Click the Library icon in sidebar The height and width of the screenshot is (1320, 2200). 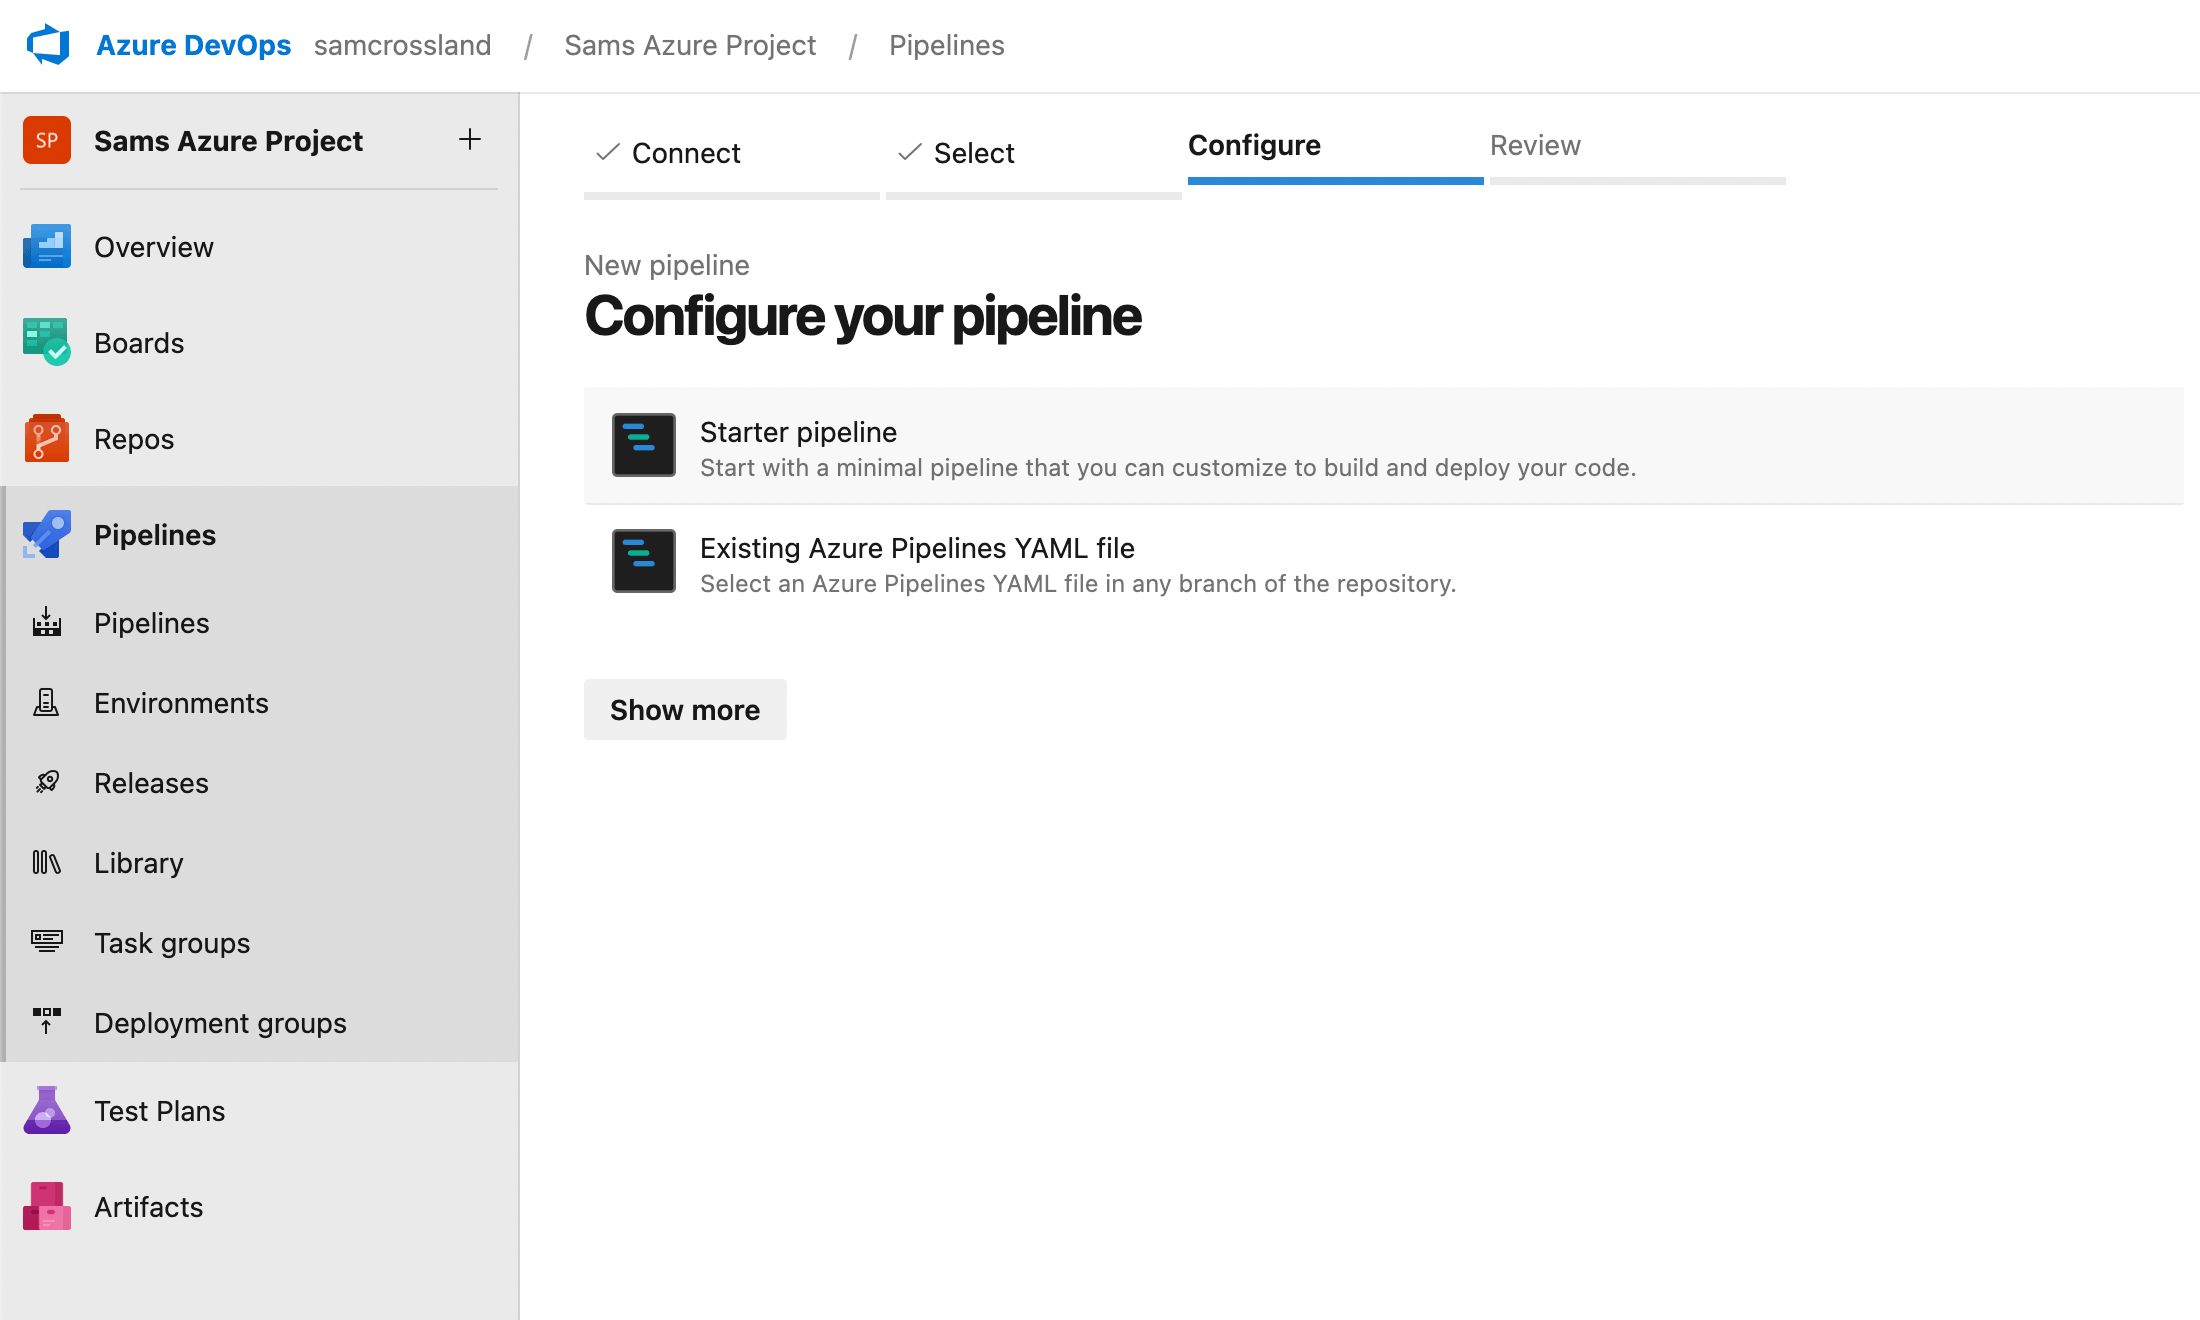point(47,861)
